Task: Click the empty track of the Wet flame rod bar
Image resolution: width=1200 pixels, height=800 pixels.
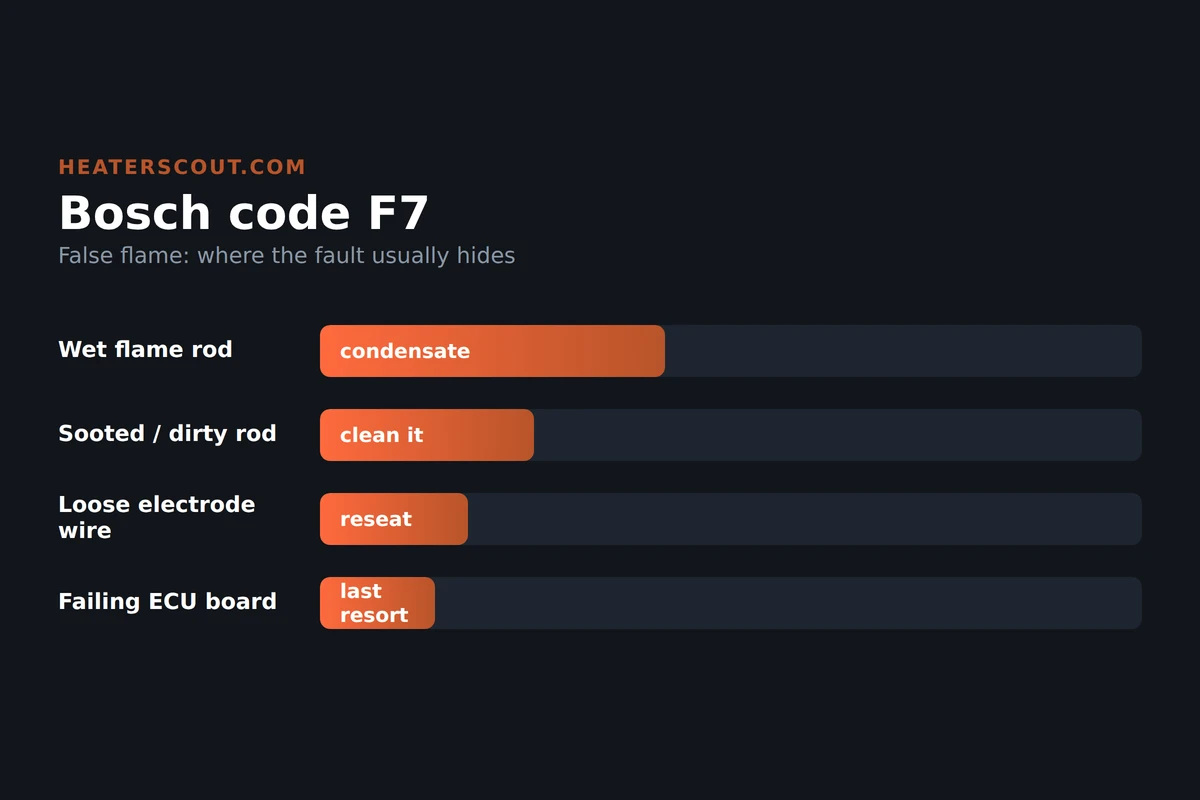Action: click(x=903, y=351)
